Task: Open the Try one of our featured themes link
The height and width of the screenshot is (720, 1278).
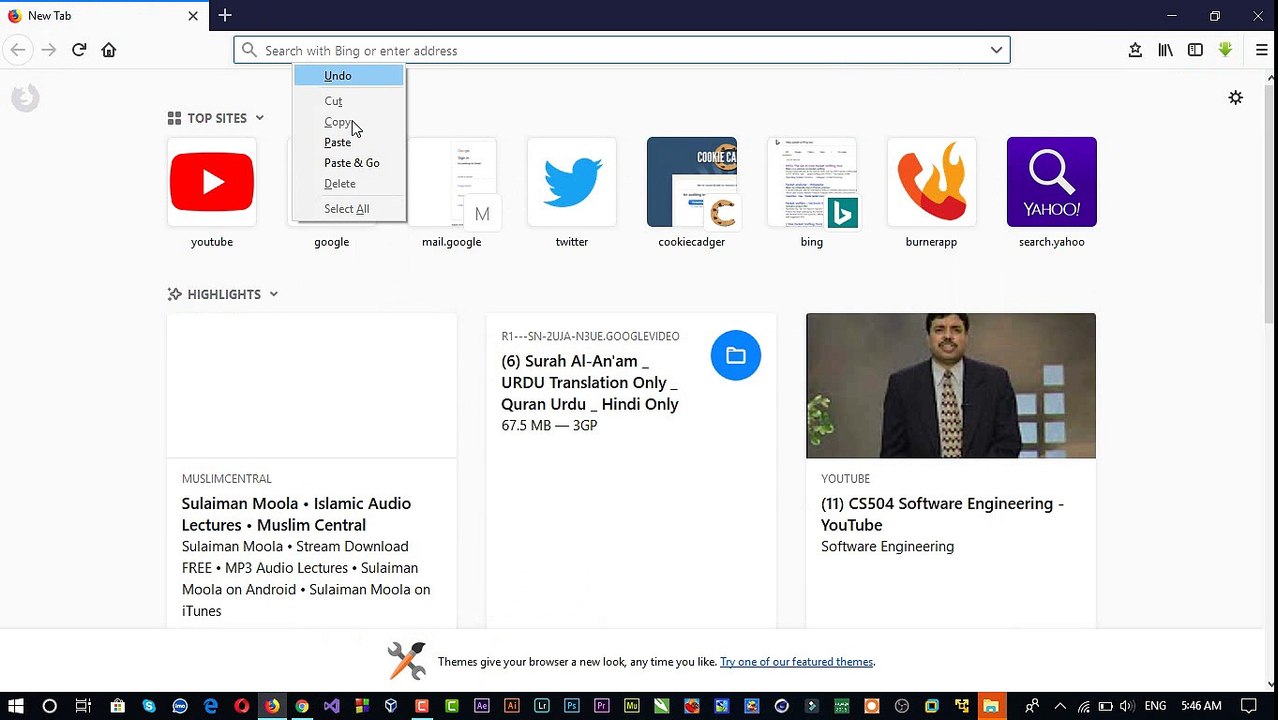Action: 796,662
